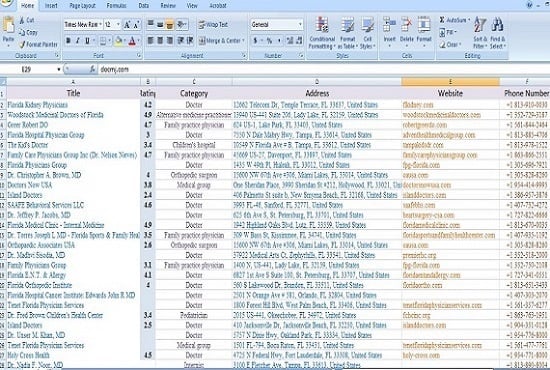Increase font size with Grow Font
This screenshot has height=370, width=550.
[x=127, y=25]
